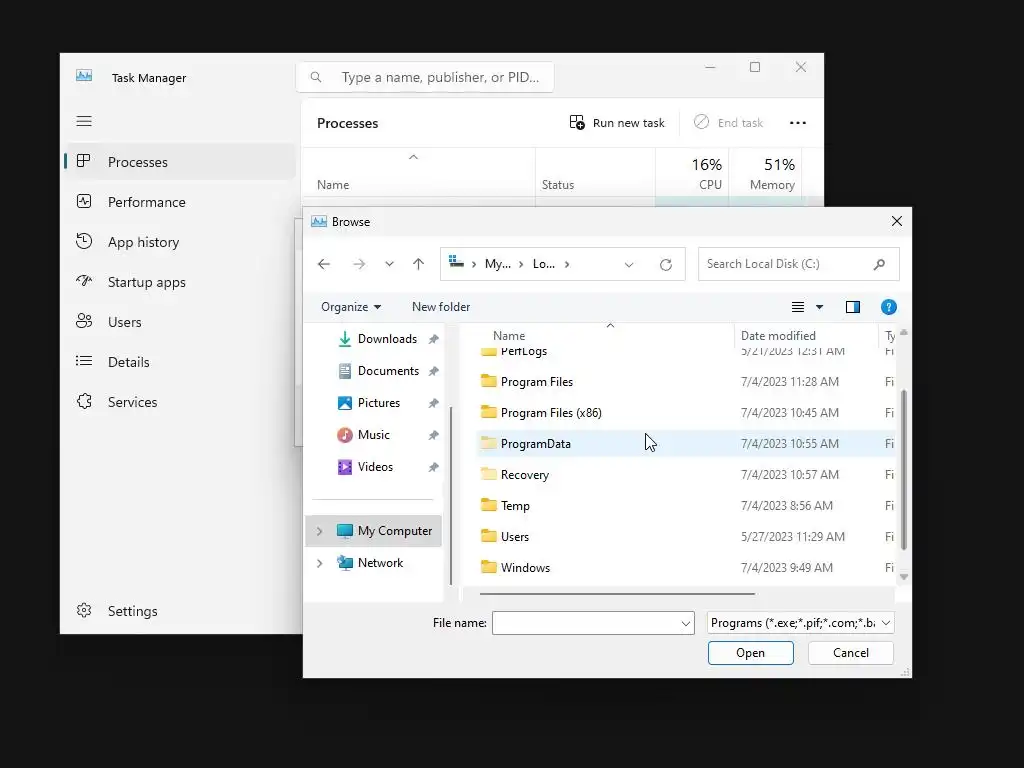1024x768 pixels.
Task: Open recent locations dropdown in Browse dialog
Action: pos(389,264)
